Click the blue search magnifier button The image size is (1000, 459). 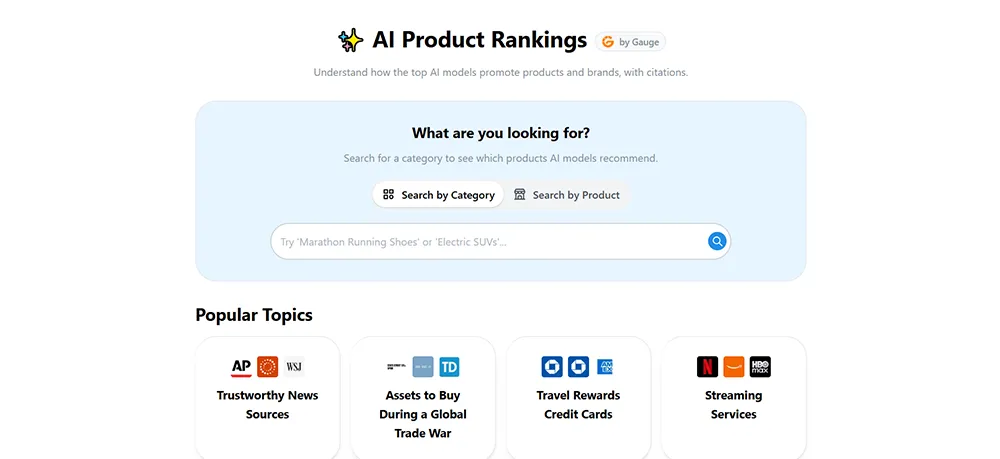(x=717, y=241)
